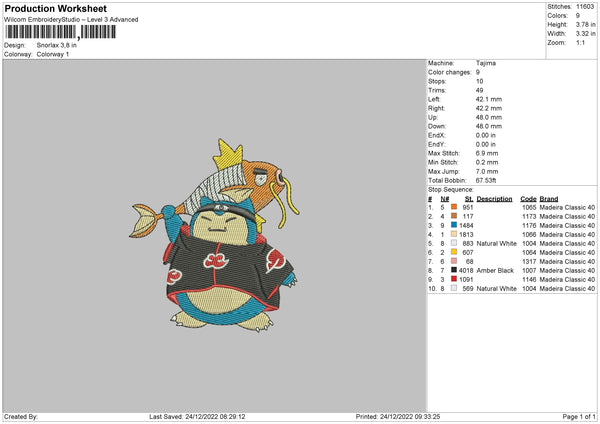Click the Last Saved timestamp in the footer
The width and height of the screenshot is (600, 424).
point(197,417)
